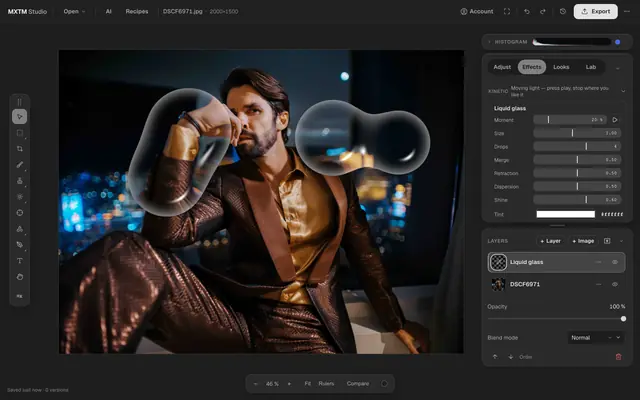Switch to the Adjust tab
The height and width of the screenshot is (400, 640).
point(502,67)
